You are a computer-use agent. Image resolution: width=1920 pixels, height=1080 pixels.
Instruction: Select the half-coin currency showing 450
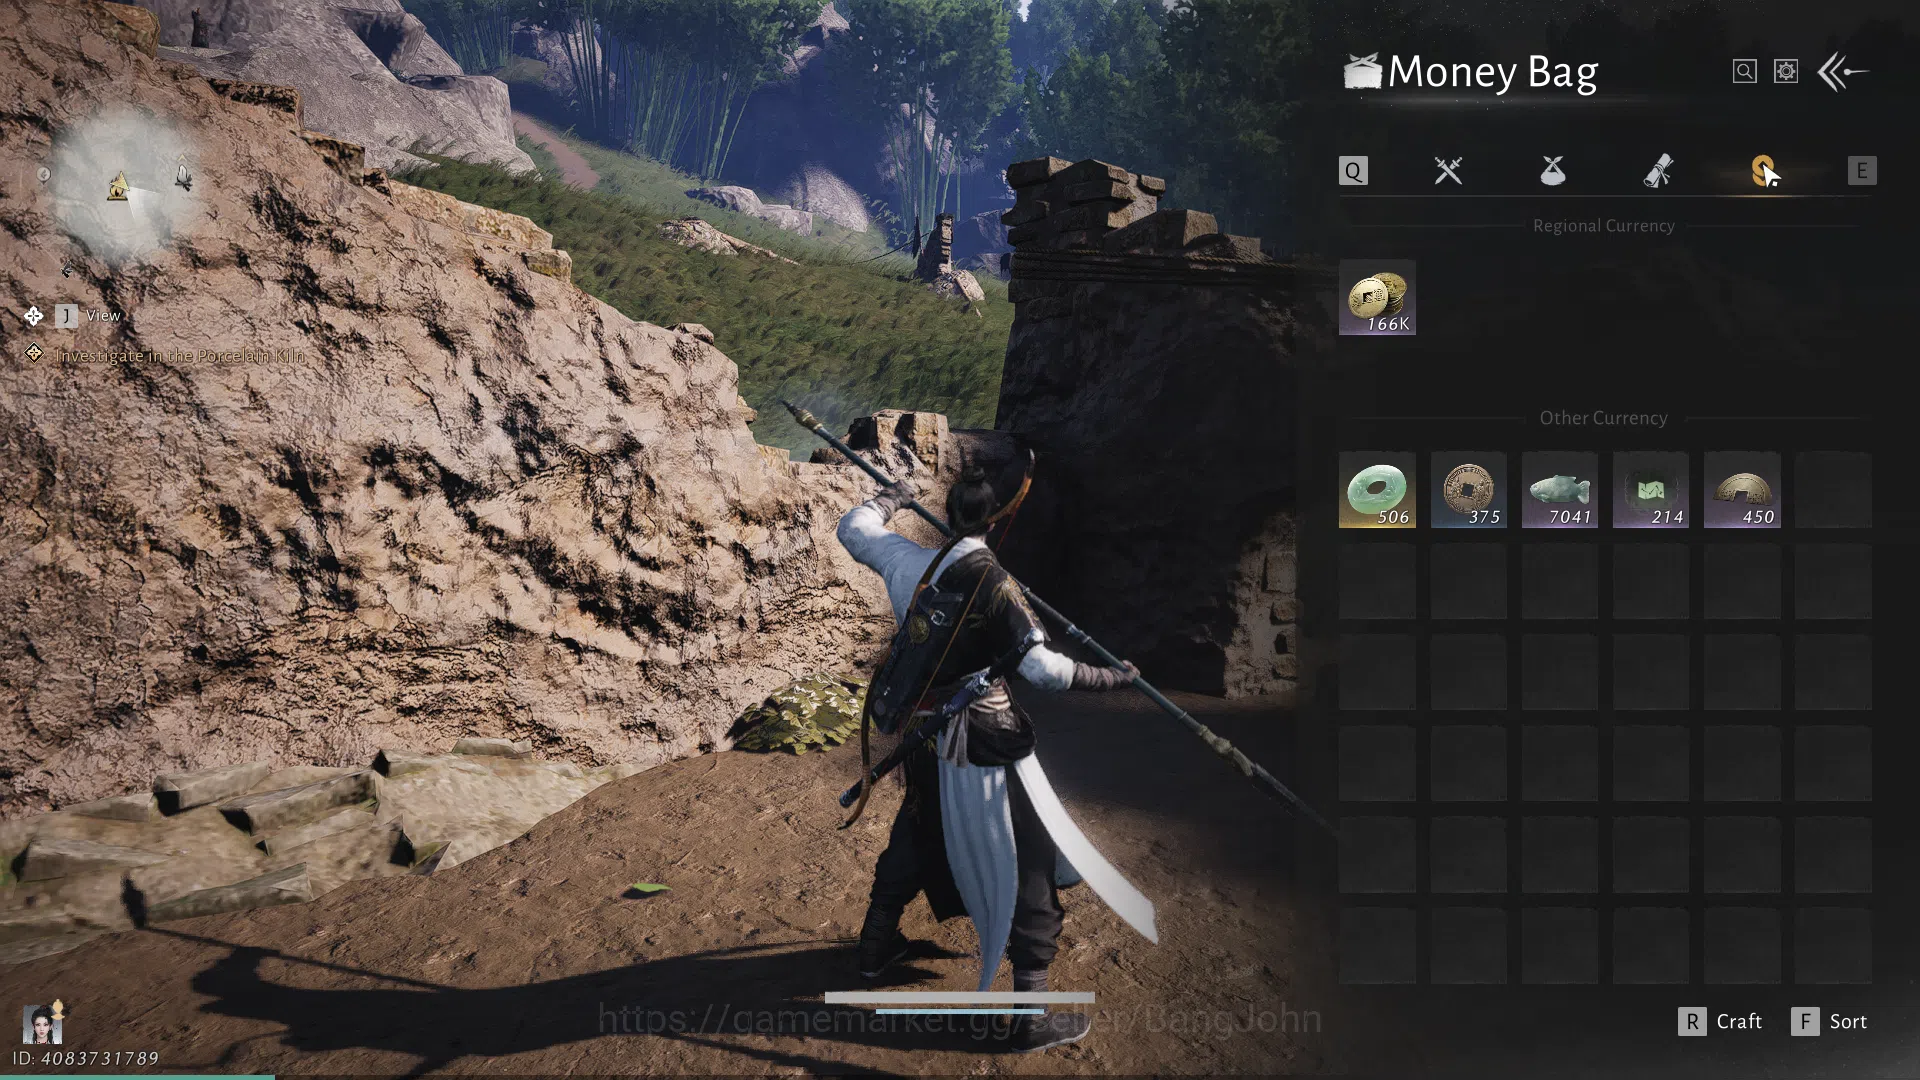point(1742,490)
